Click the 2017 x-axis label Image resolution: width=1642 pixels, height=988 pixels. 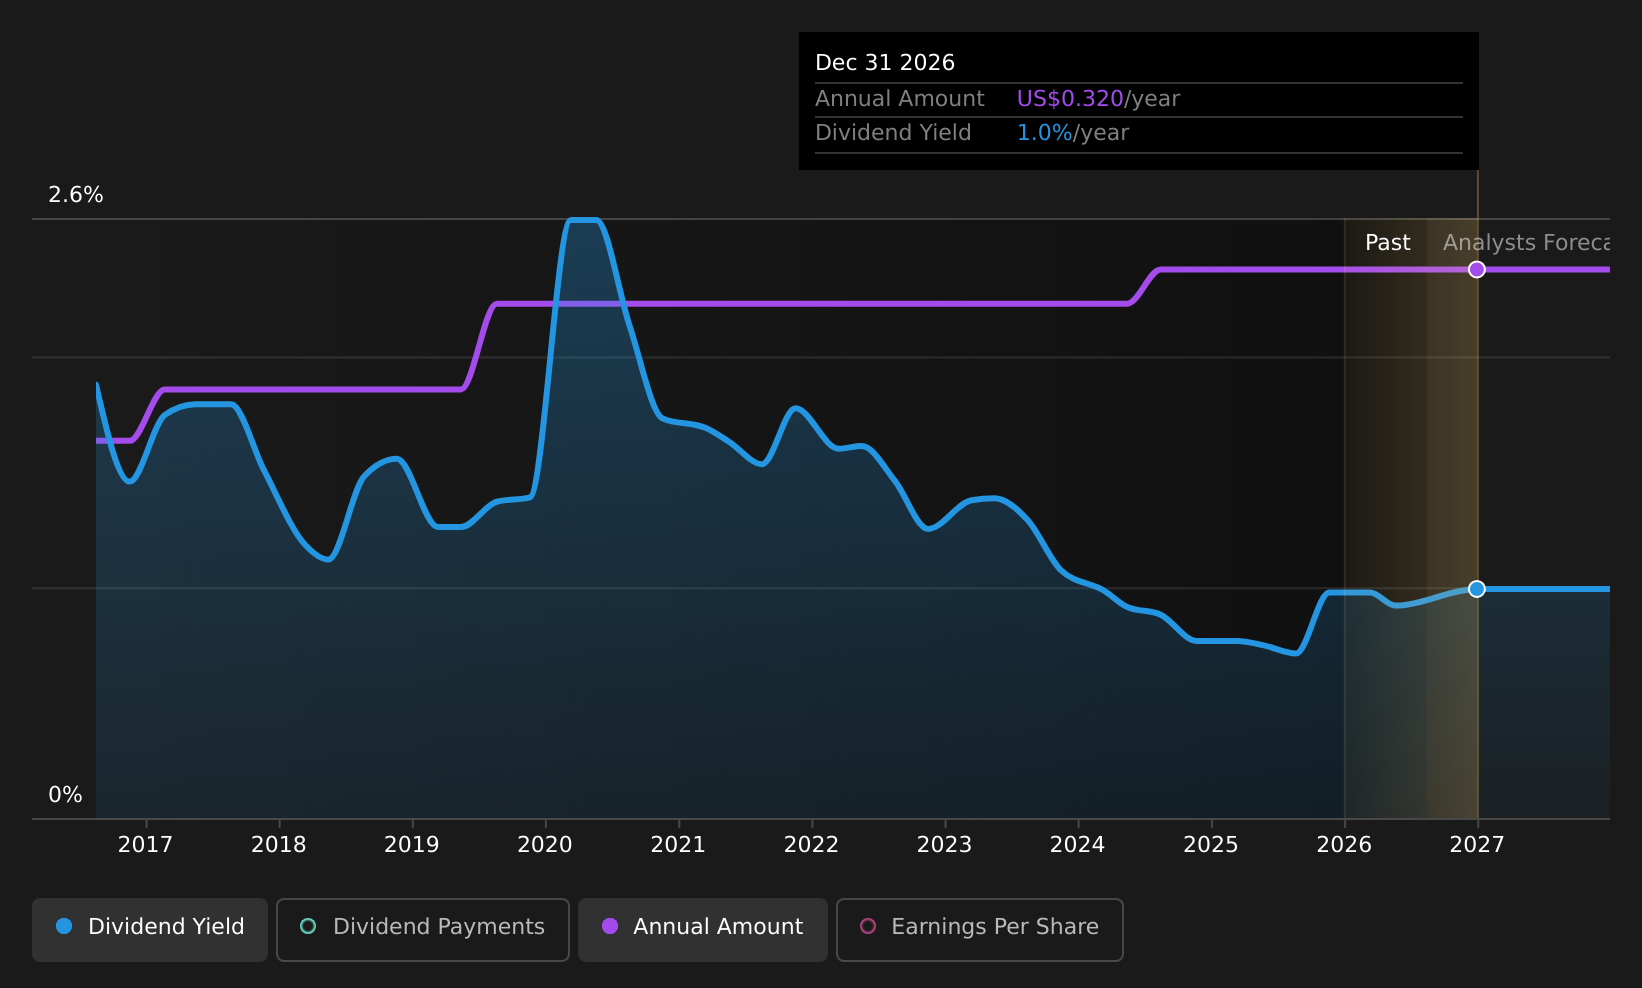(146, 845)
